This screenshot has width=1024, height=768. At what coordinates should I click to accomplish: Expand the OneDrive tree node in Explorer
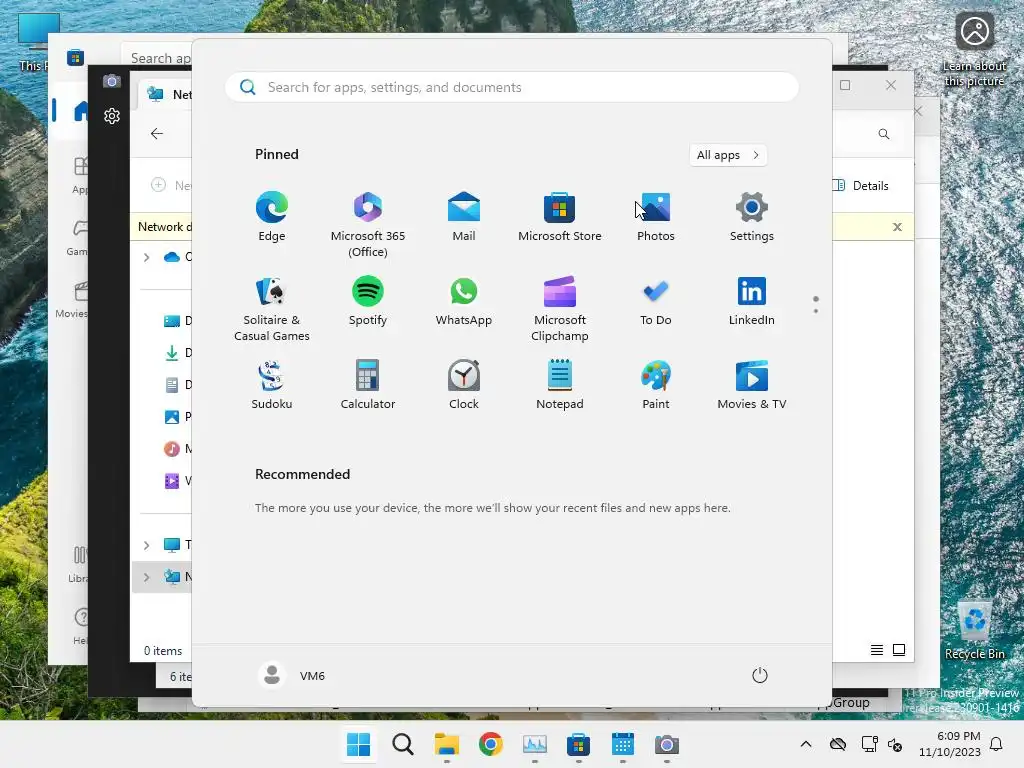click(146, 257)
